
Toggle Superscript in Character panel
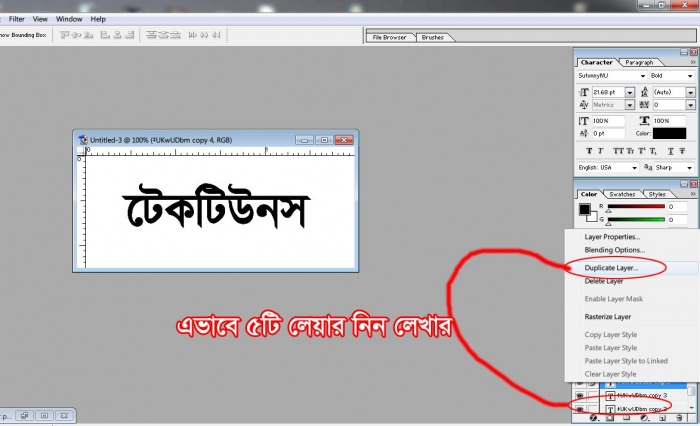[642, 151]
